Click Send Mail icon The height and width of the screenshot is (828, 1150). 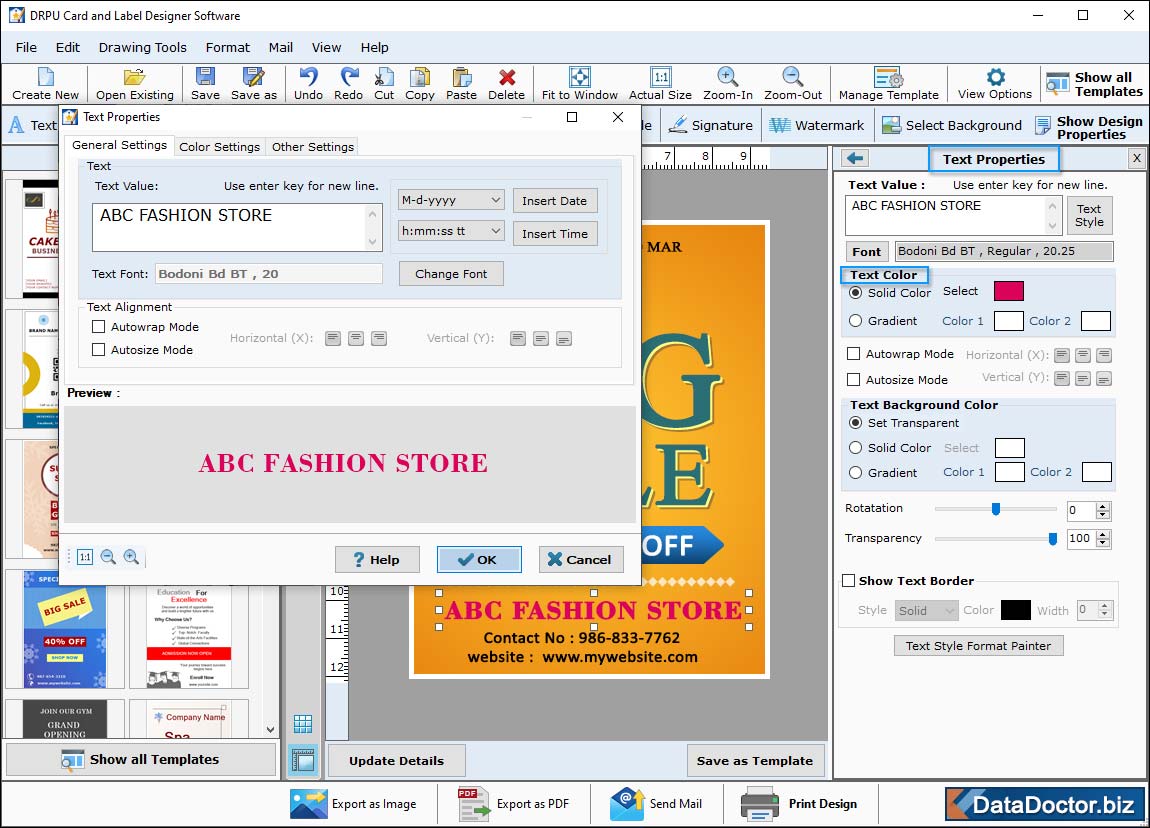[x=626, y=804]
